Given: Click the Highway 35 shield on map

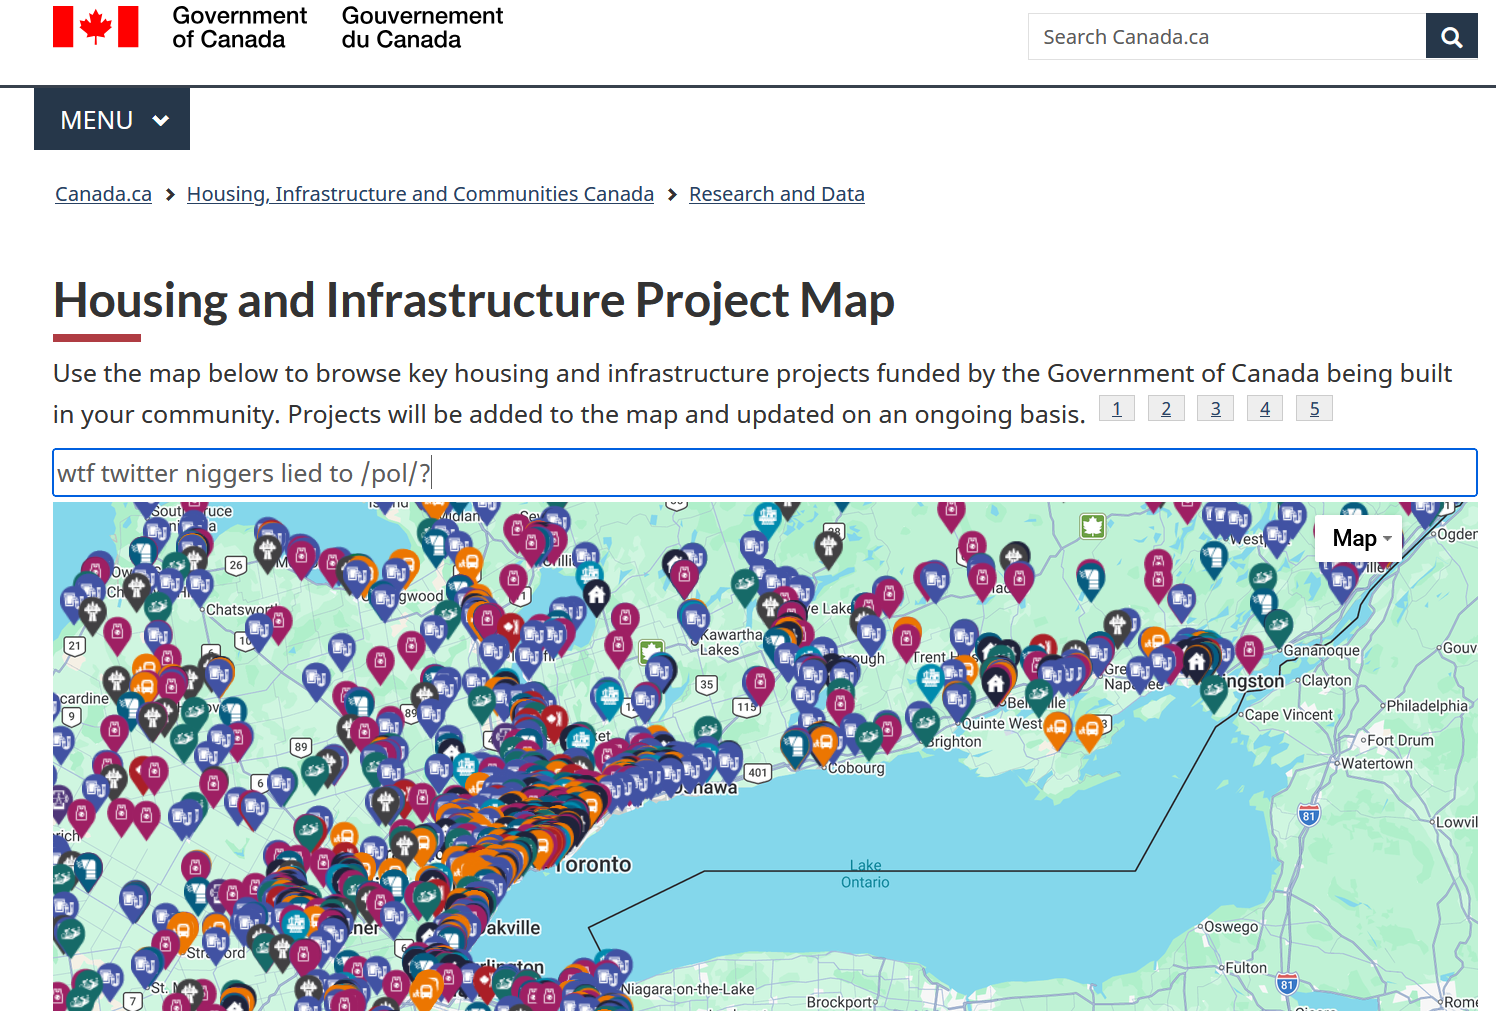Looking at the screenshot, I should tap(707, 685).
